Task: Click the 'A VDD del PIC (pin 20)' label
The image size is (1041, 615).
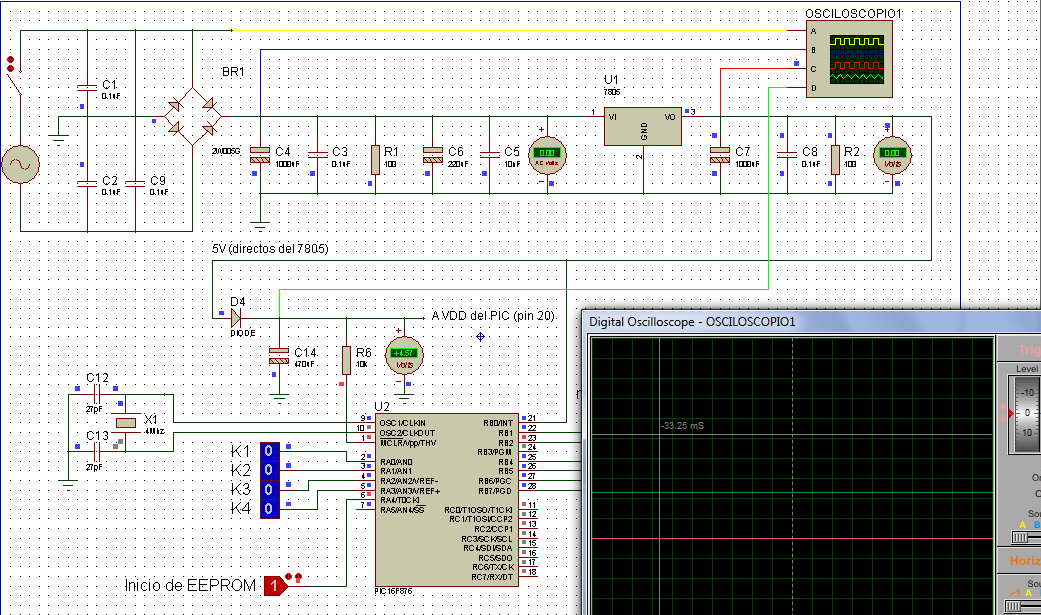Action: pyautogui.click(x=493, y=315)
